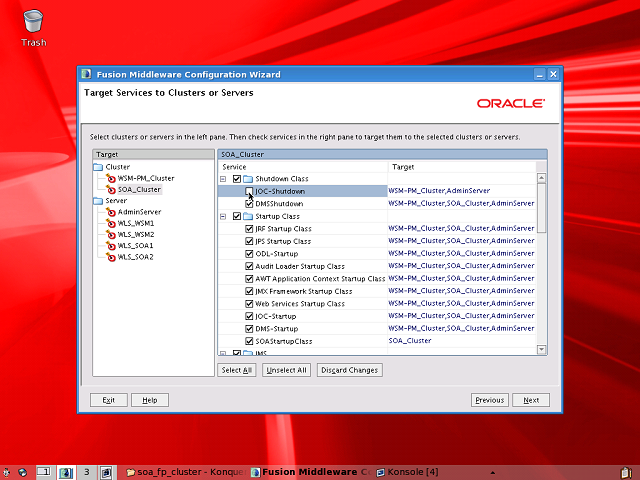Collapse the Shutdown Class tree node
The width and height of the screenshot is (640, 480).
tap(223, 179)
